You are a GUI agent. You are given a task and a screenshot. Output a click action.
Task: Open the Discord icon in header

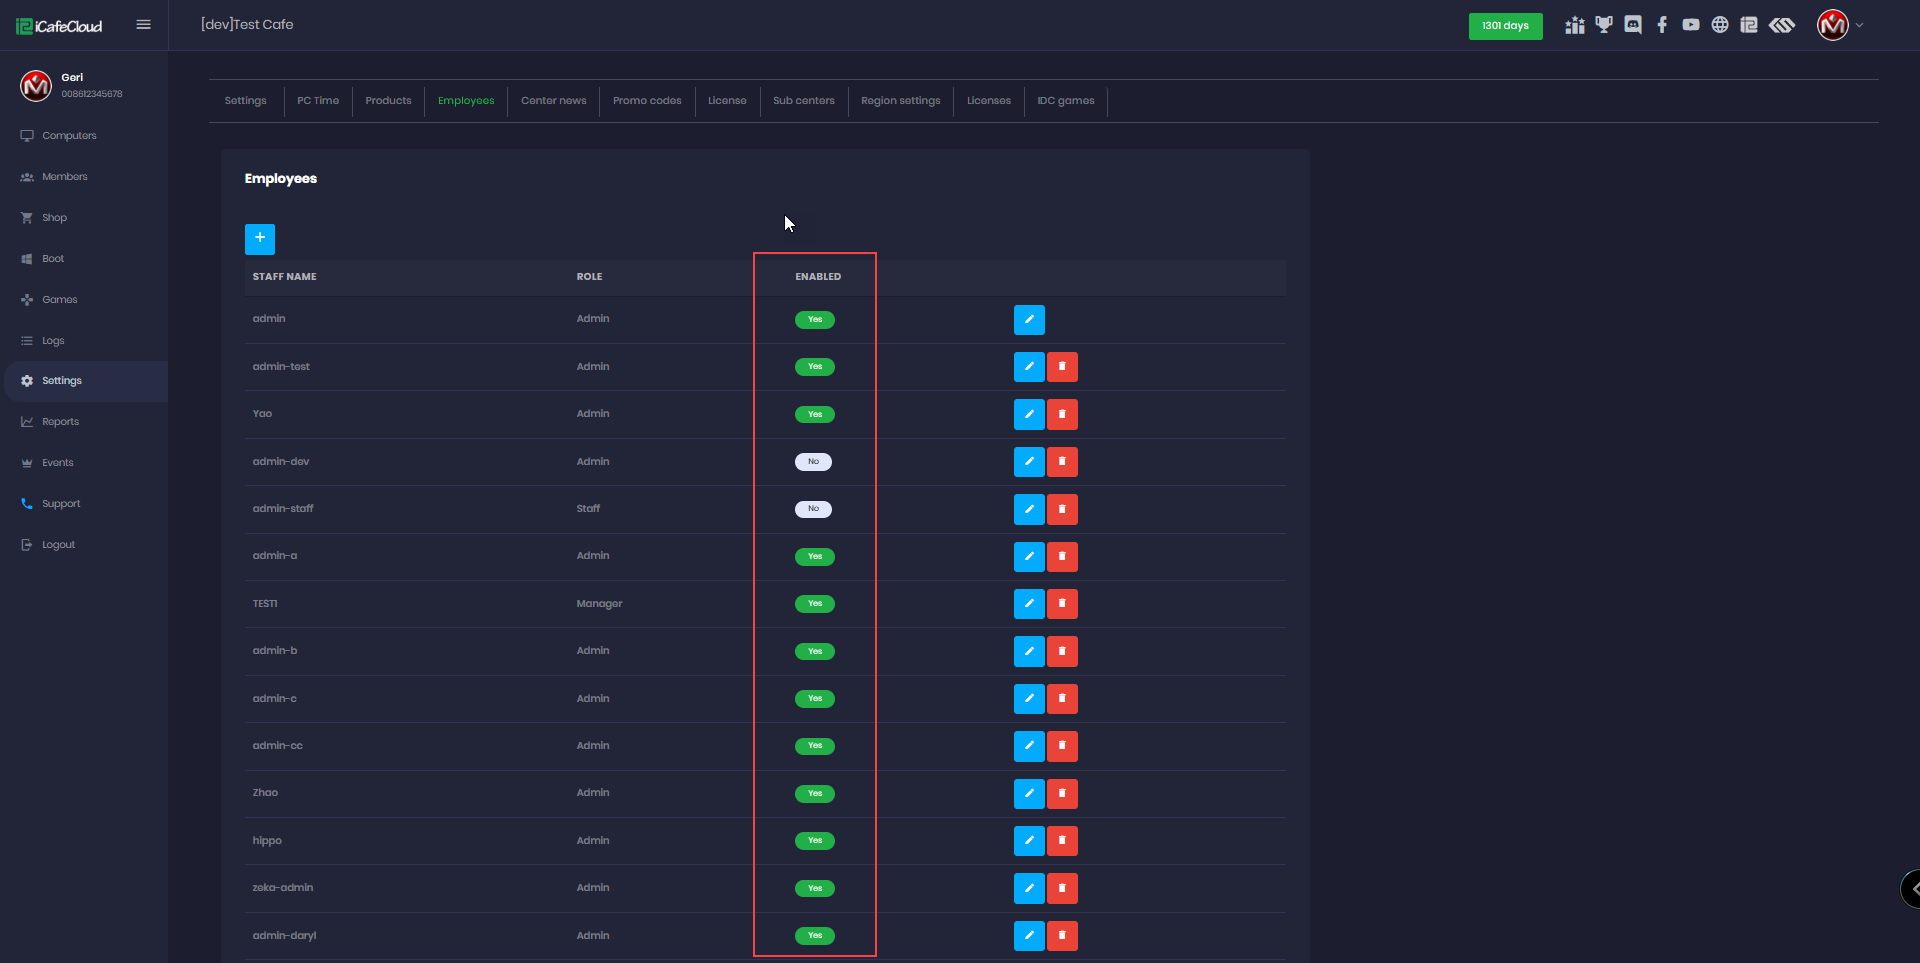(1633, 25)
